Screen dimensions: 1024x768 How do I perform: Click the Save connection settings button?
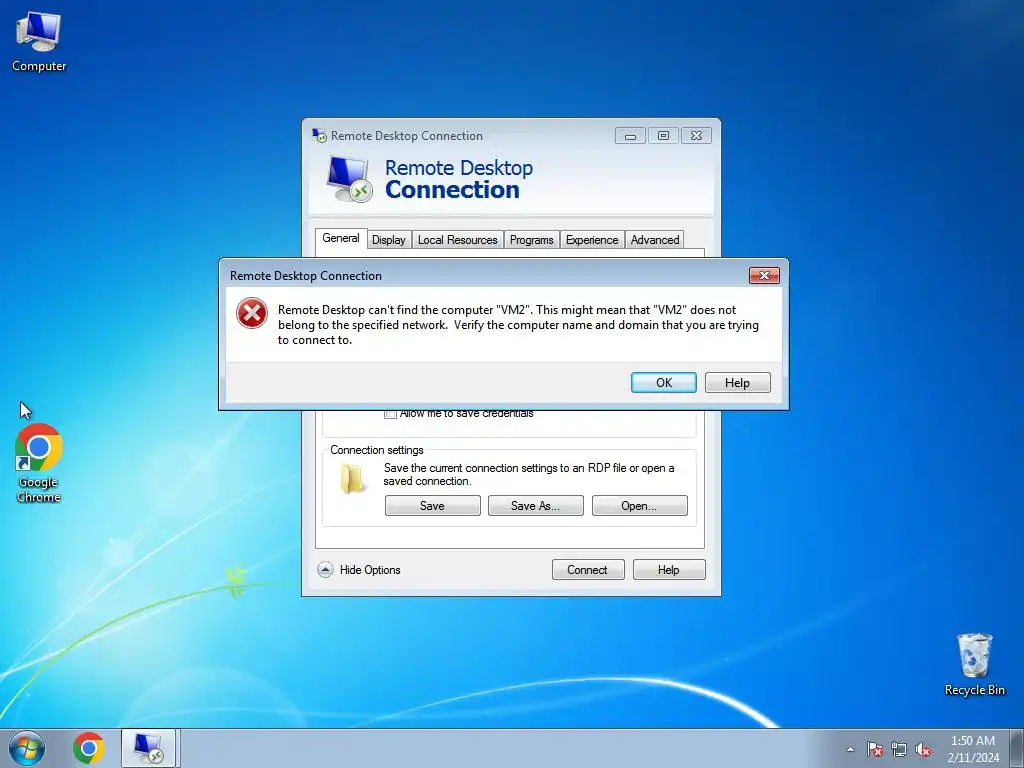coord(432,505)
